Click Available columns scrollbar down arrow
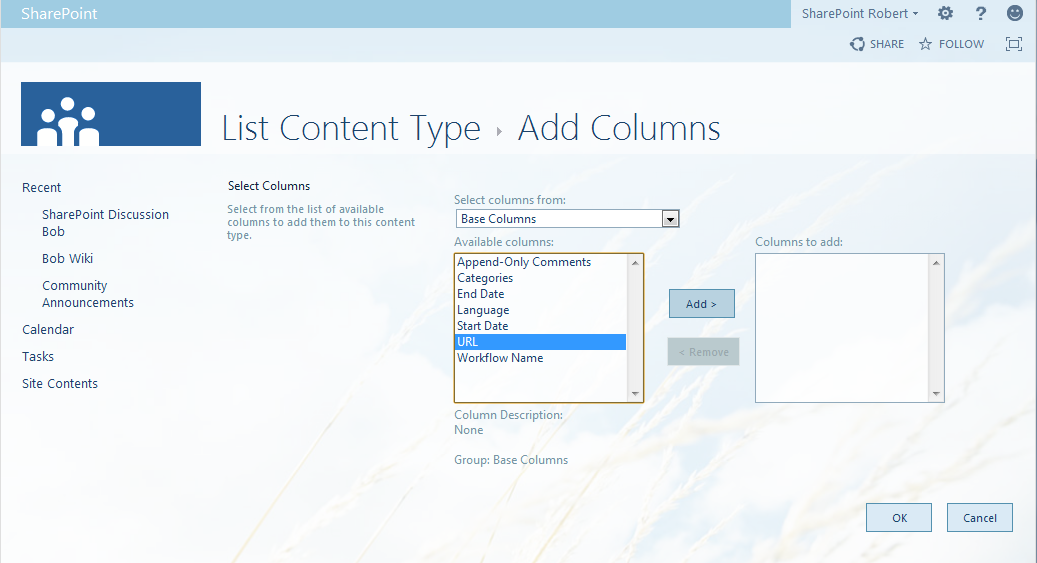 point(635,394)
